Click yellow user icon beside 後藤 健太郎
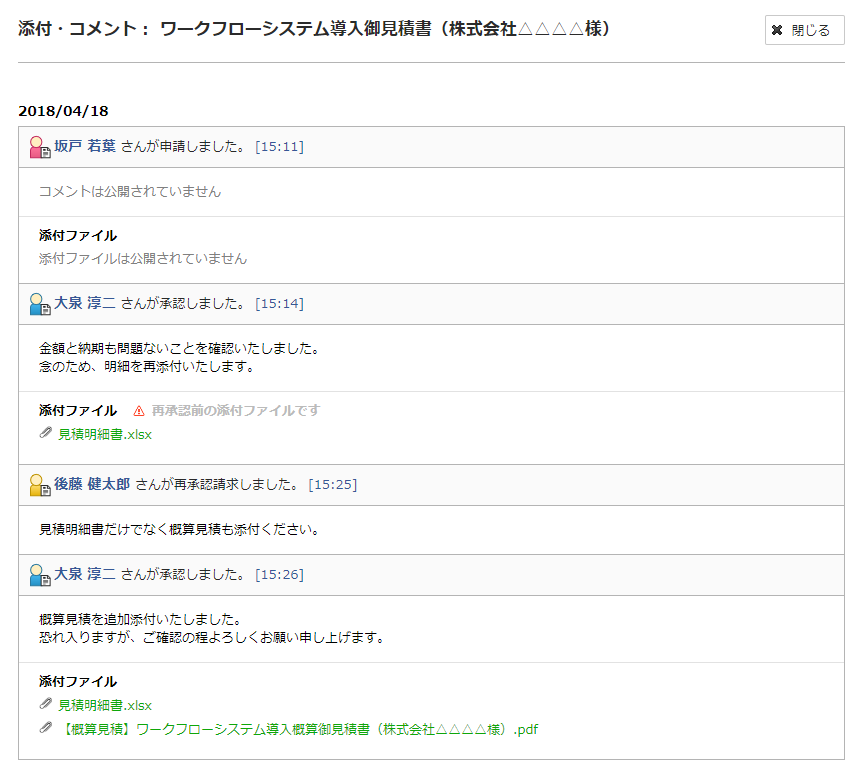This screenshot has height=778, width=863. tap(40, 485)
